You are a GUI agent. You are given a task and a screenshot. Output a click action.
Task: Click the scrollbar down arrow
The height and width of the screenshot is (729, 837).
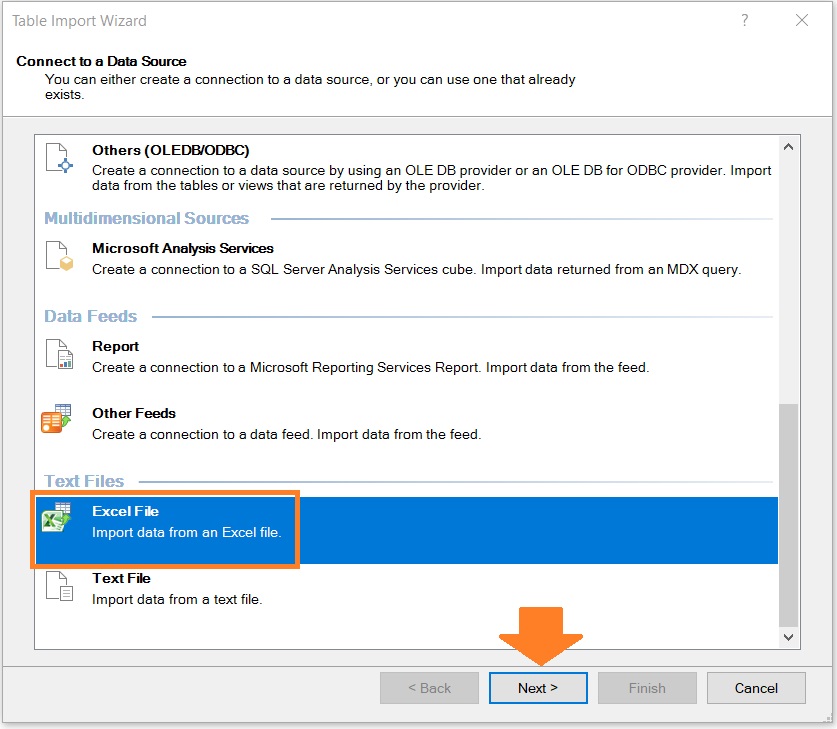coord(788,637)
